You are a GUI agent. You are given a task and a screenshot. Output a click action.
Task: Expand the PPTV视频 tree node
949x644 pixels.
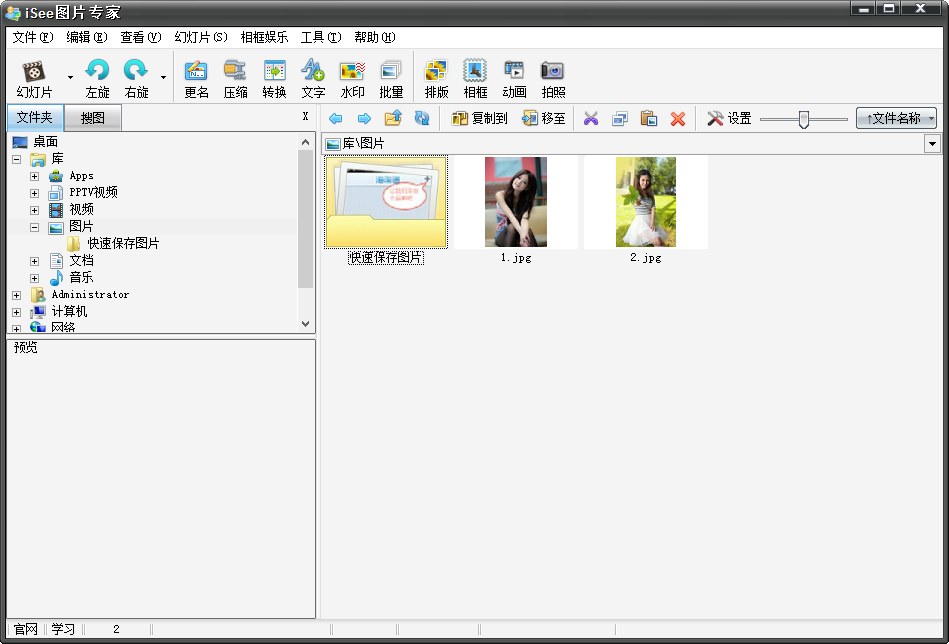pos(34,194)
